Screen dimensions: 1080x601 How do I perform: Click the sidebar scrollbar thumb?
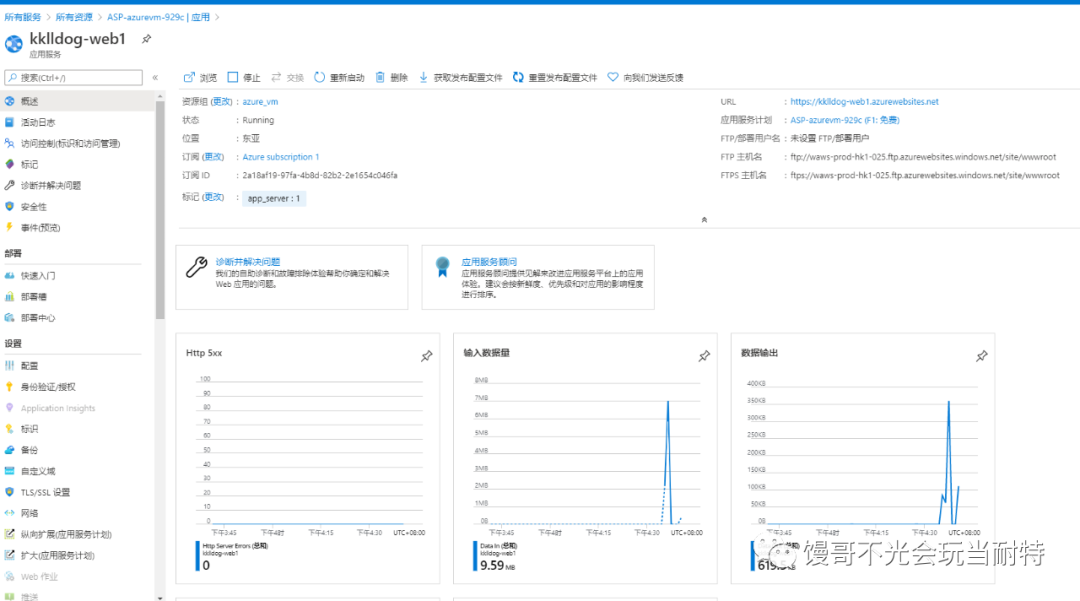coord(160,210)
